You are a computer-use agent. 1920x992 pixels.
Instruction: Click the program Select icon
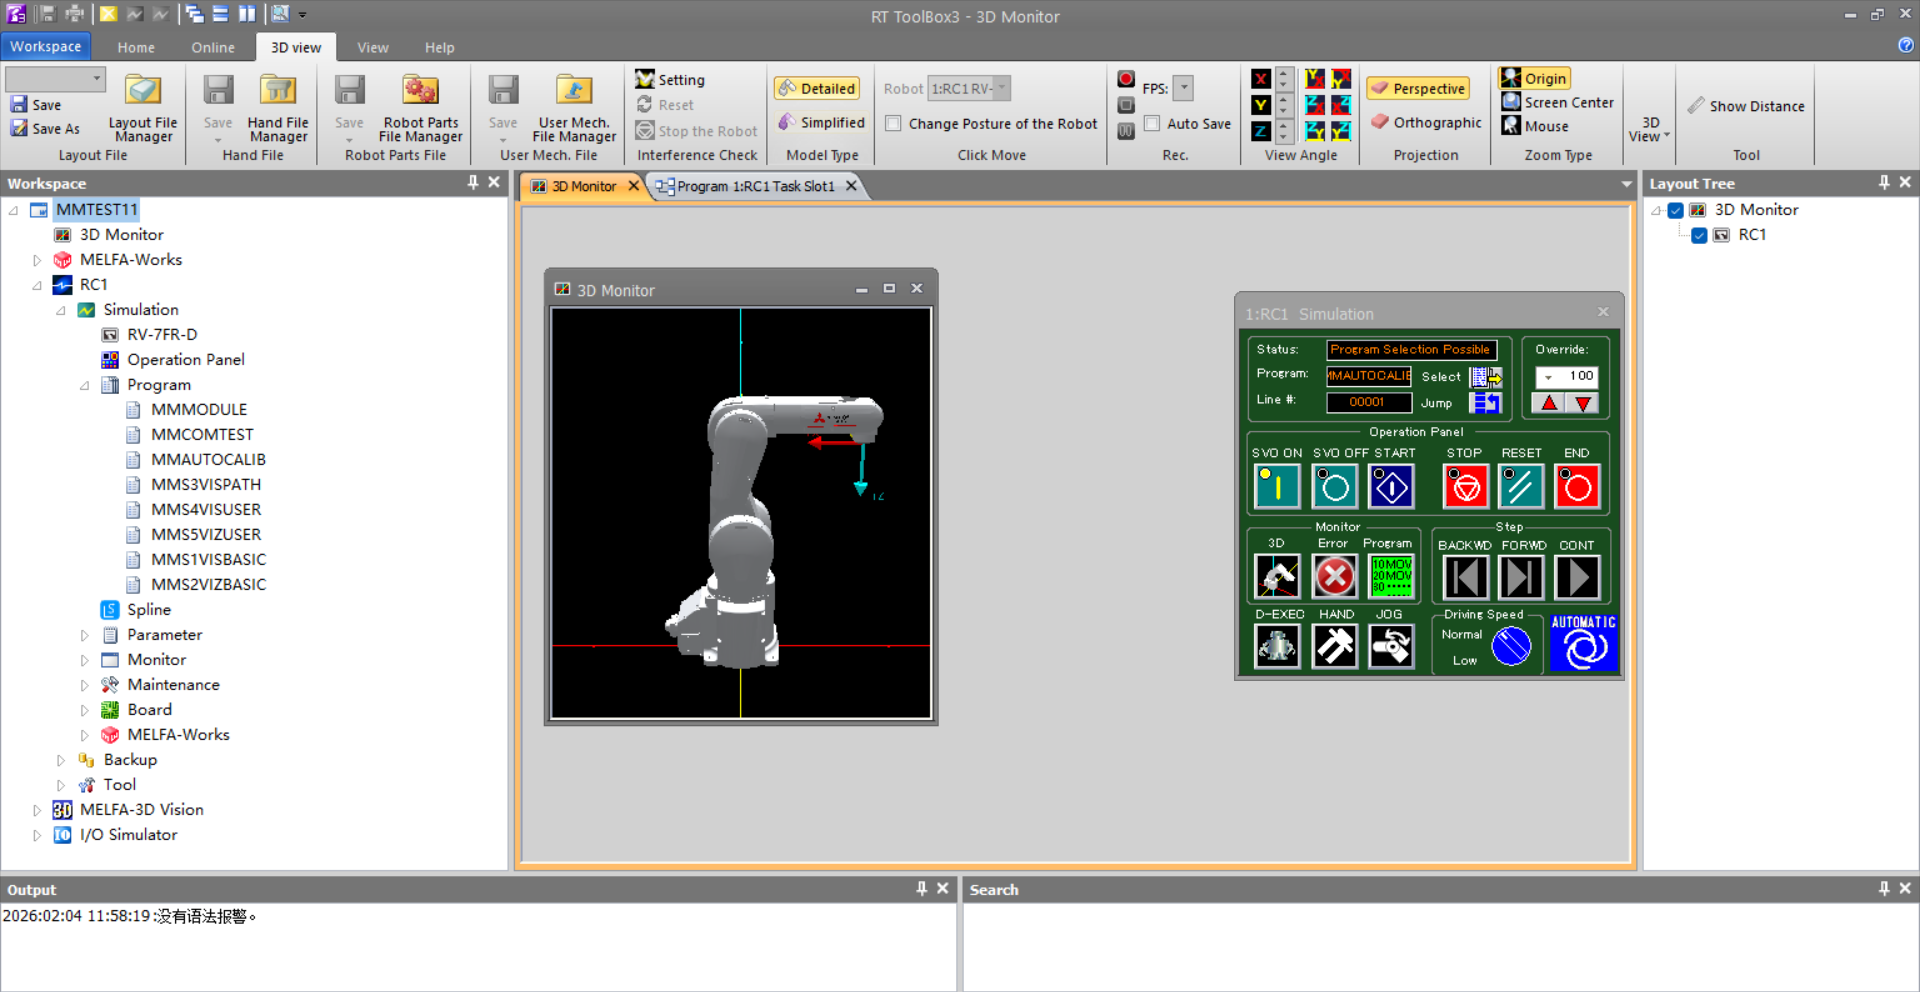1486,377
